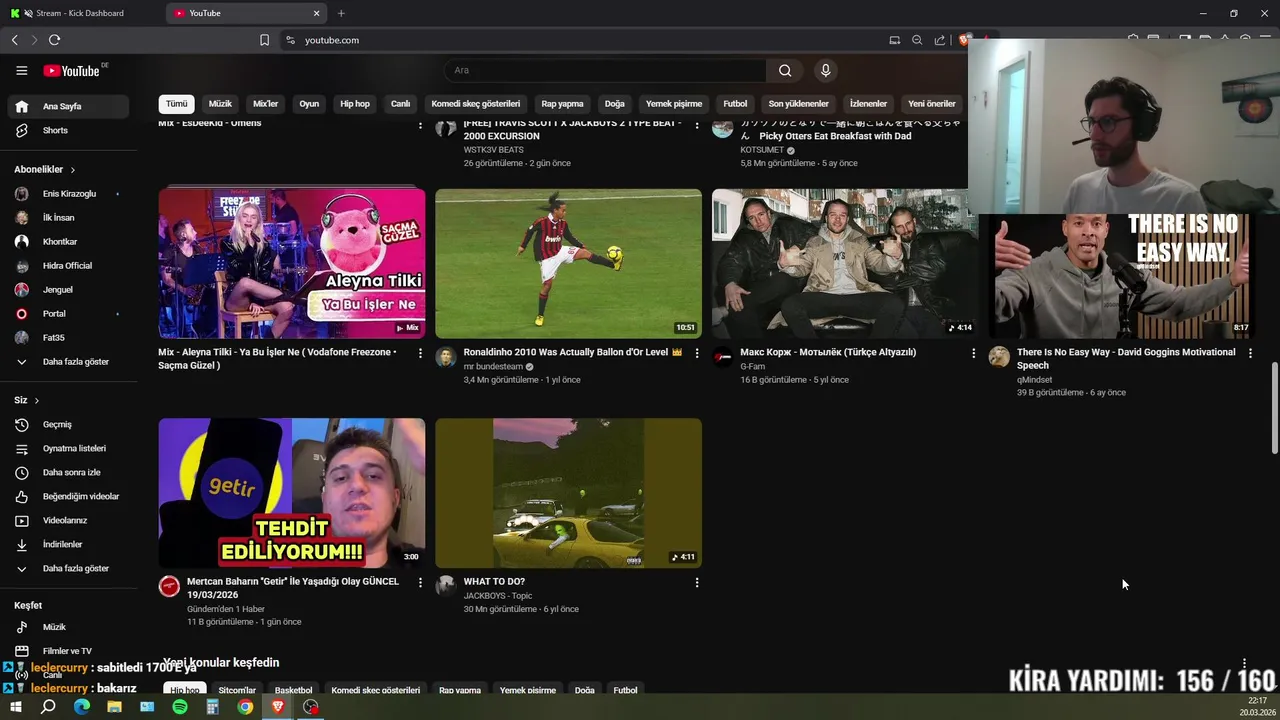
Task: Open Microsoft Edge from the taskbar
Action: point(82,706)
